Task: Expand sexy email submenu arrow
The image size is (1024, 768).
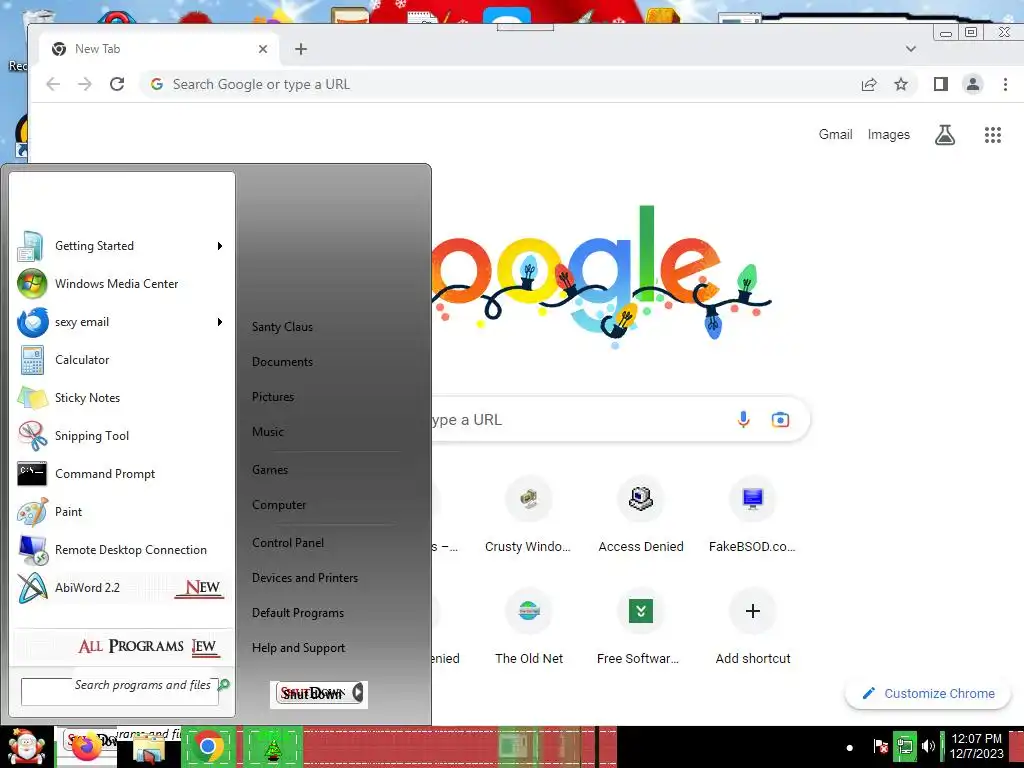Action: tap(220, 322)
